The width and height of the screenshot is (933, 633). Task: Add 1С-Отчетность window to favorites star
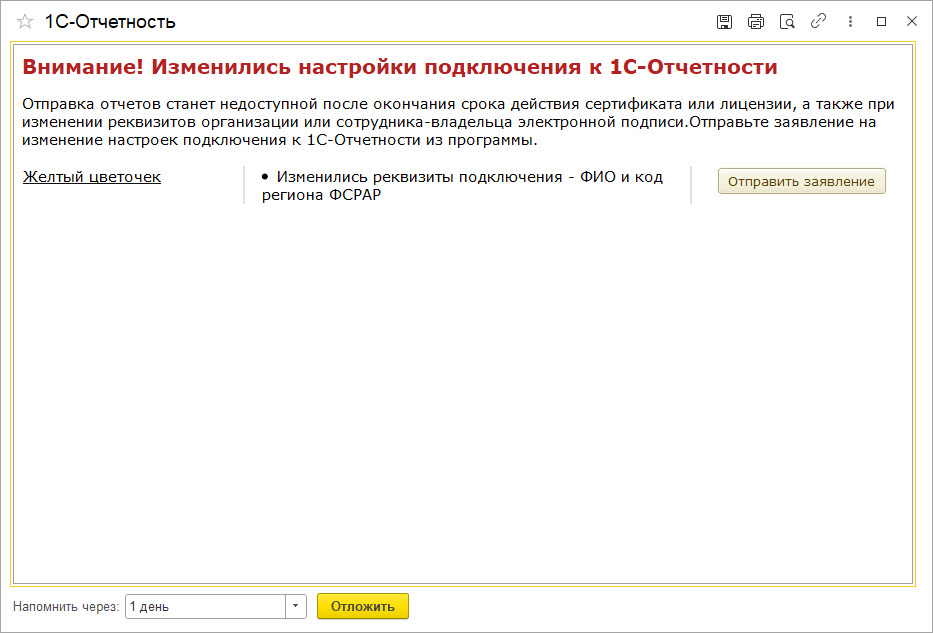(25, 22)
